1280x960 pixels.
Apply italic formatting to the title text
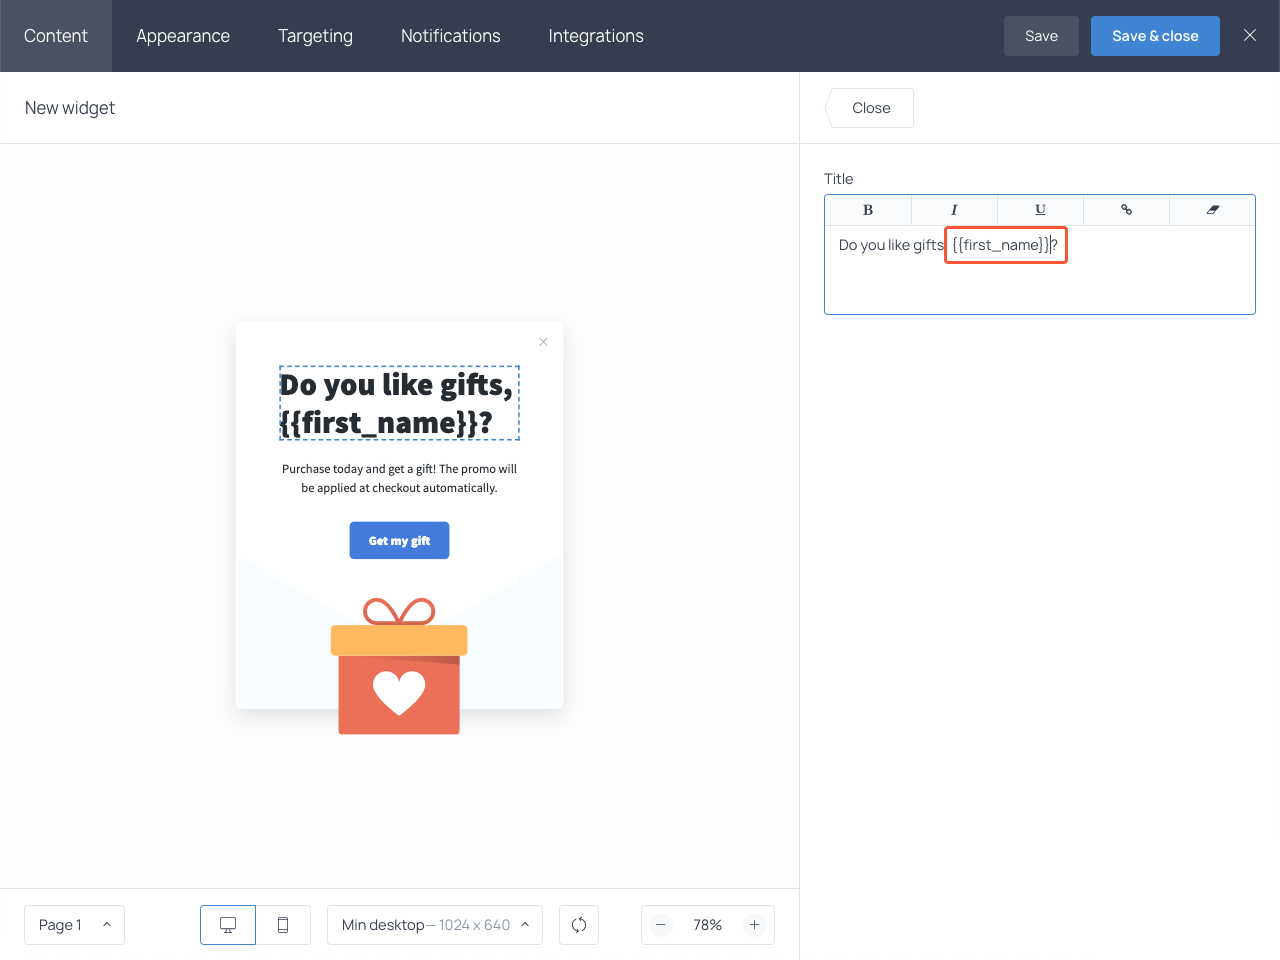[954, 210]
